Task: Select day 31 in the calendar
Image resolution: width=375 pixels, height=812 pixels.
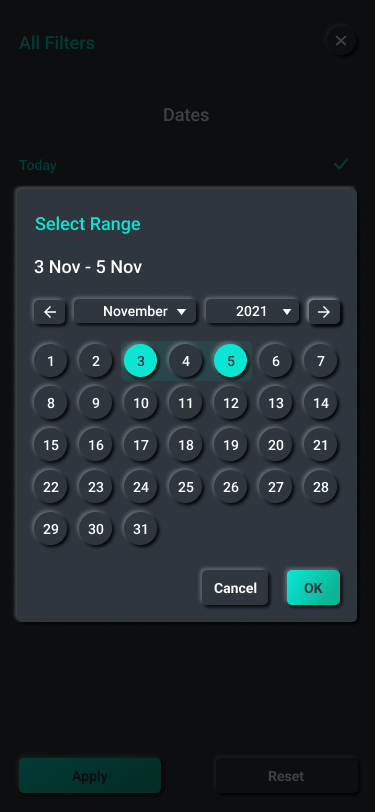Action: (x=140, y=529)
